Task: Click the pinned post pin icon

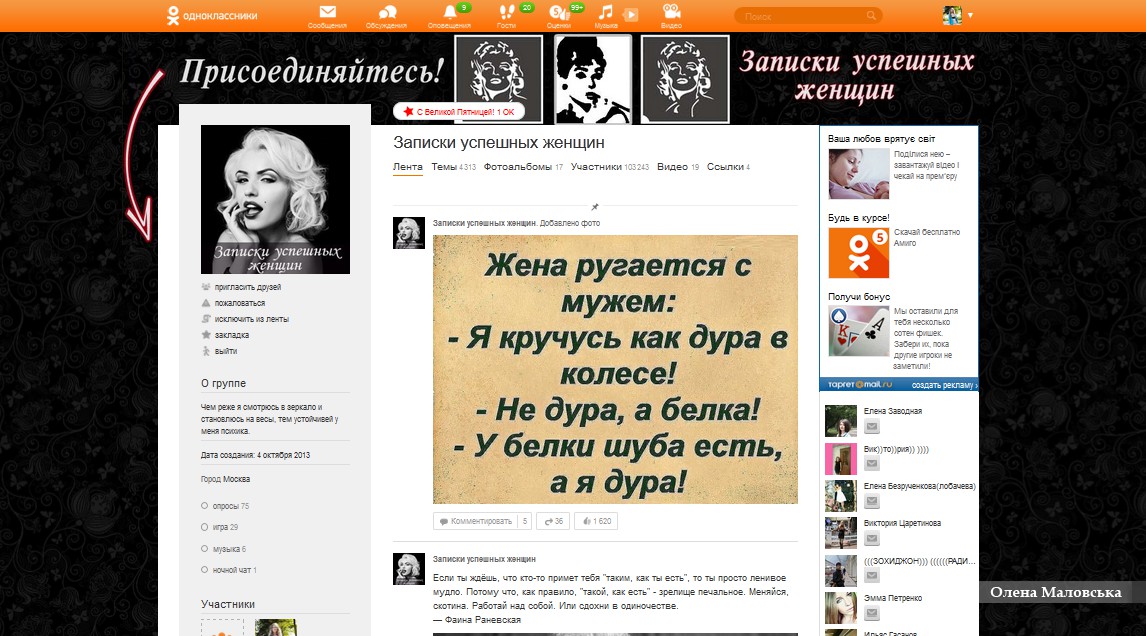Action: click(x=595, y=207)
